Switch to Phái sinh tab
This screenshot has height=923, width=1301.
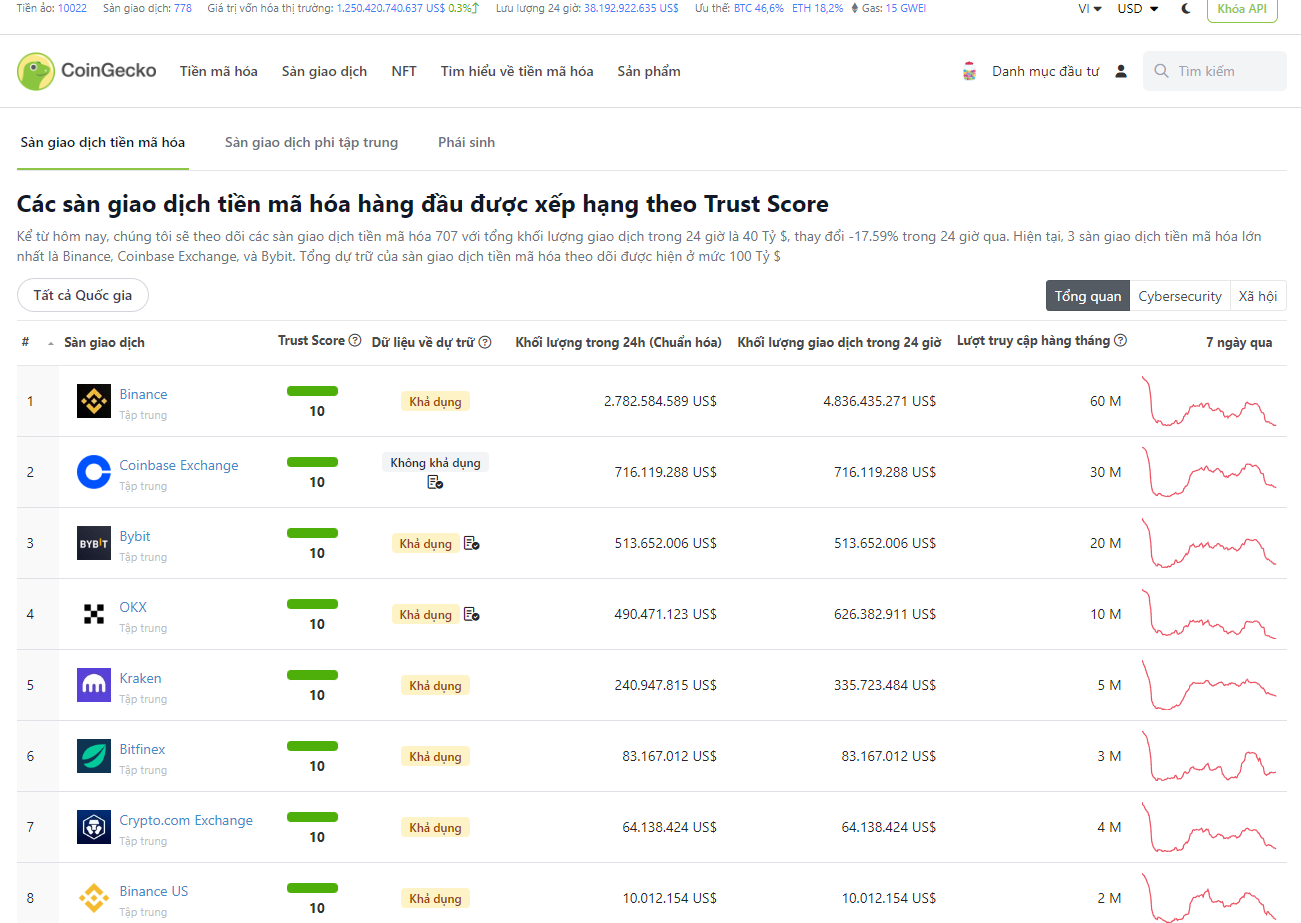466,142
